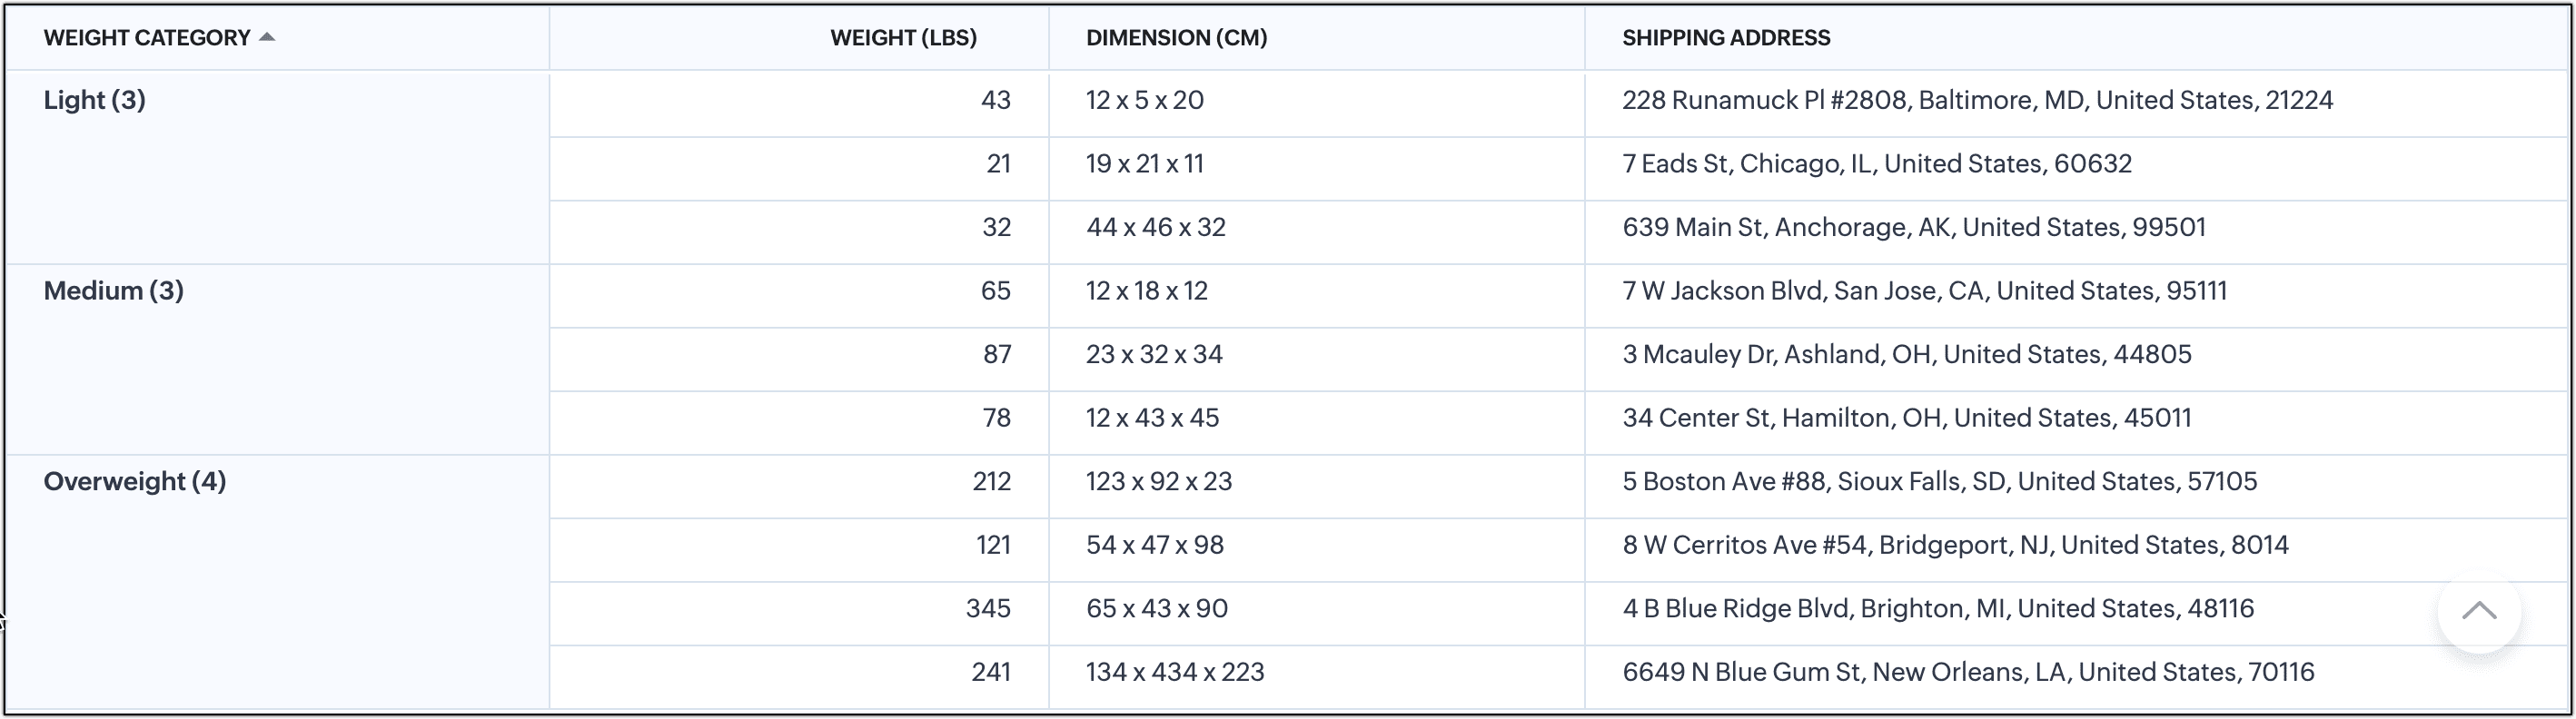Select the weight value 87 cell
Screen dimensions: 2576x719
pos(996,354)
